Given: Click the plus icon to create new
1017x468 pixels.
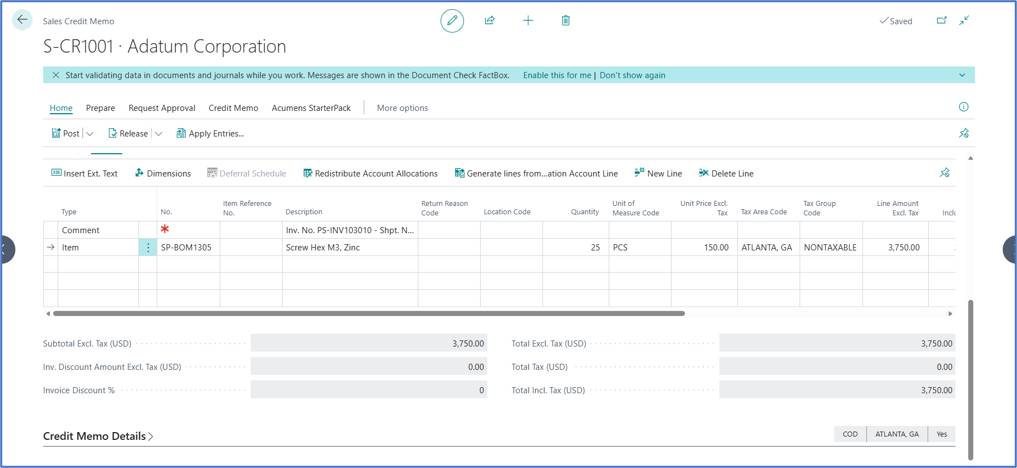Looking at the screenshot, I should coord(528,21).
